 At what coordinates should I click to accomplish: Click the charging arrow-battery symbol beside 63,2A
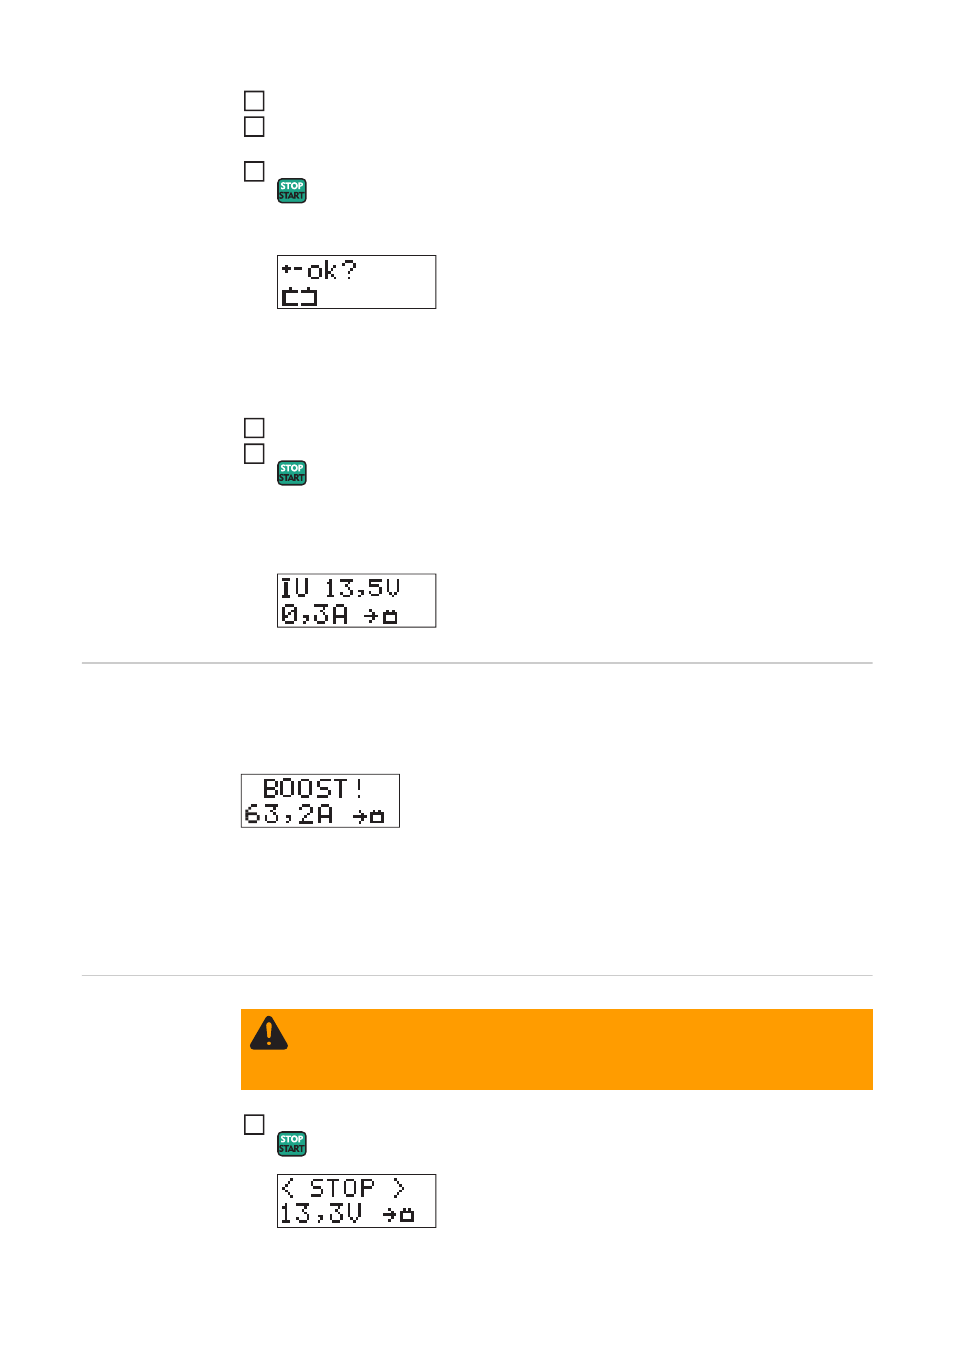[369, 816]
